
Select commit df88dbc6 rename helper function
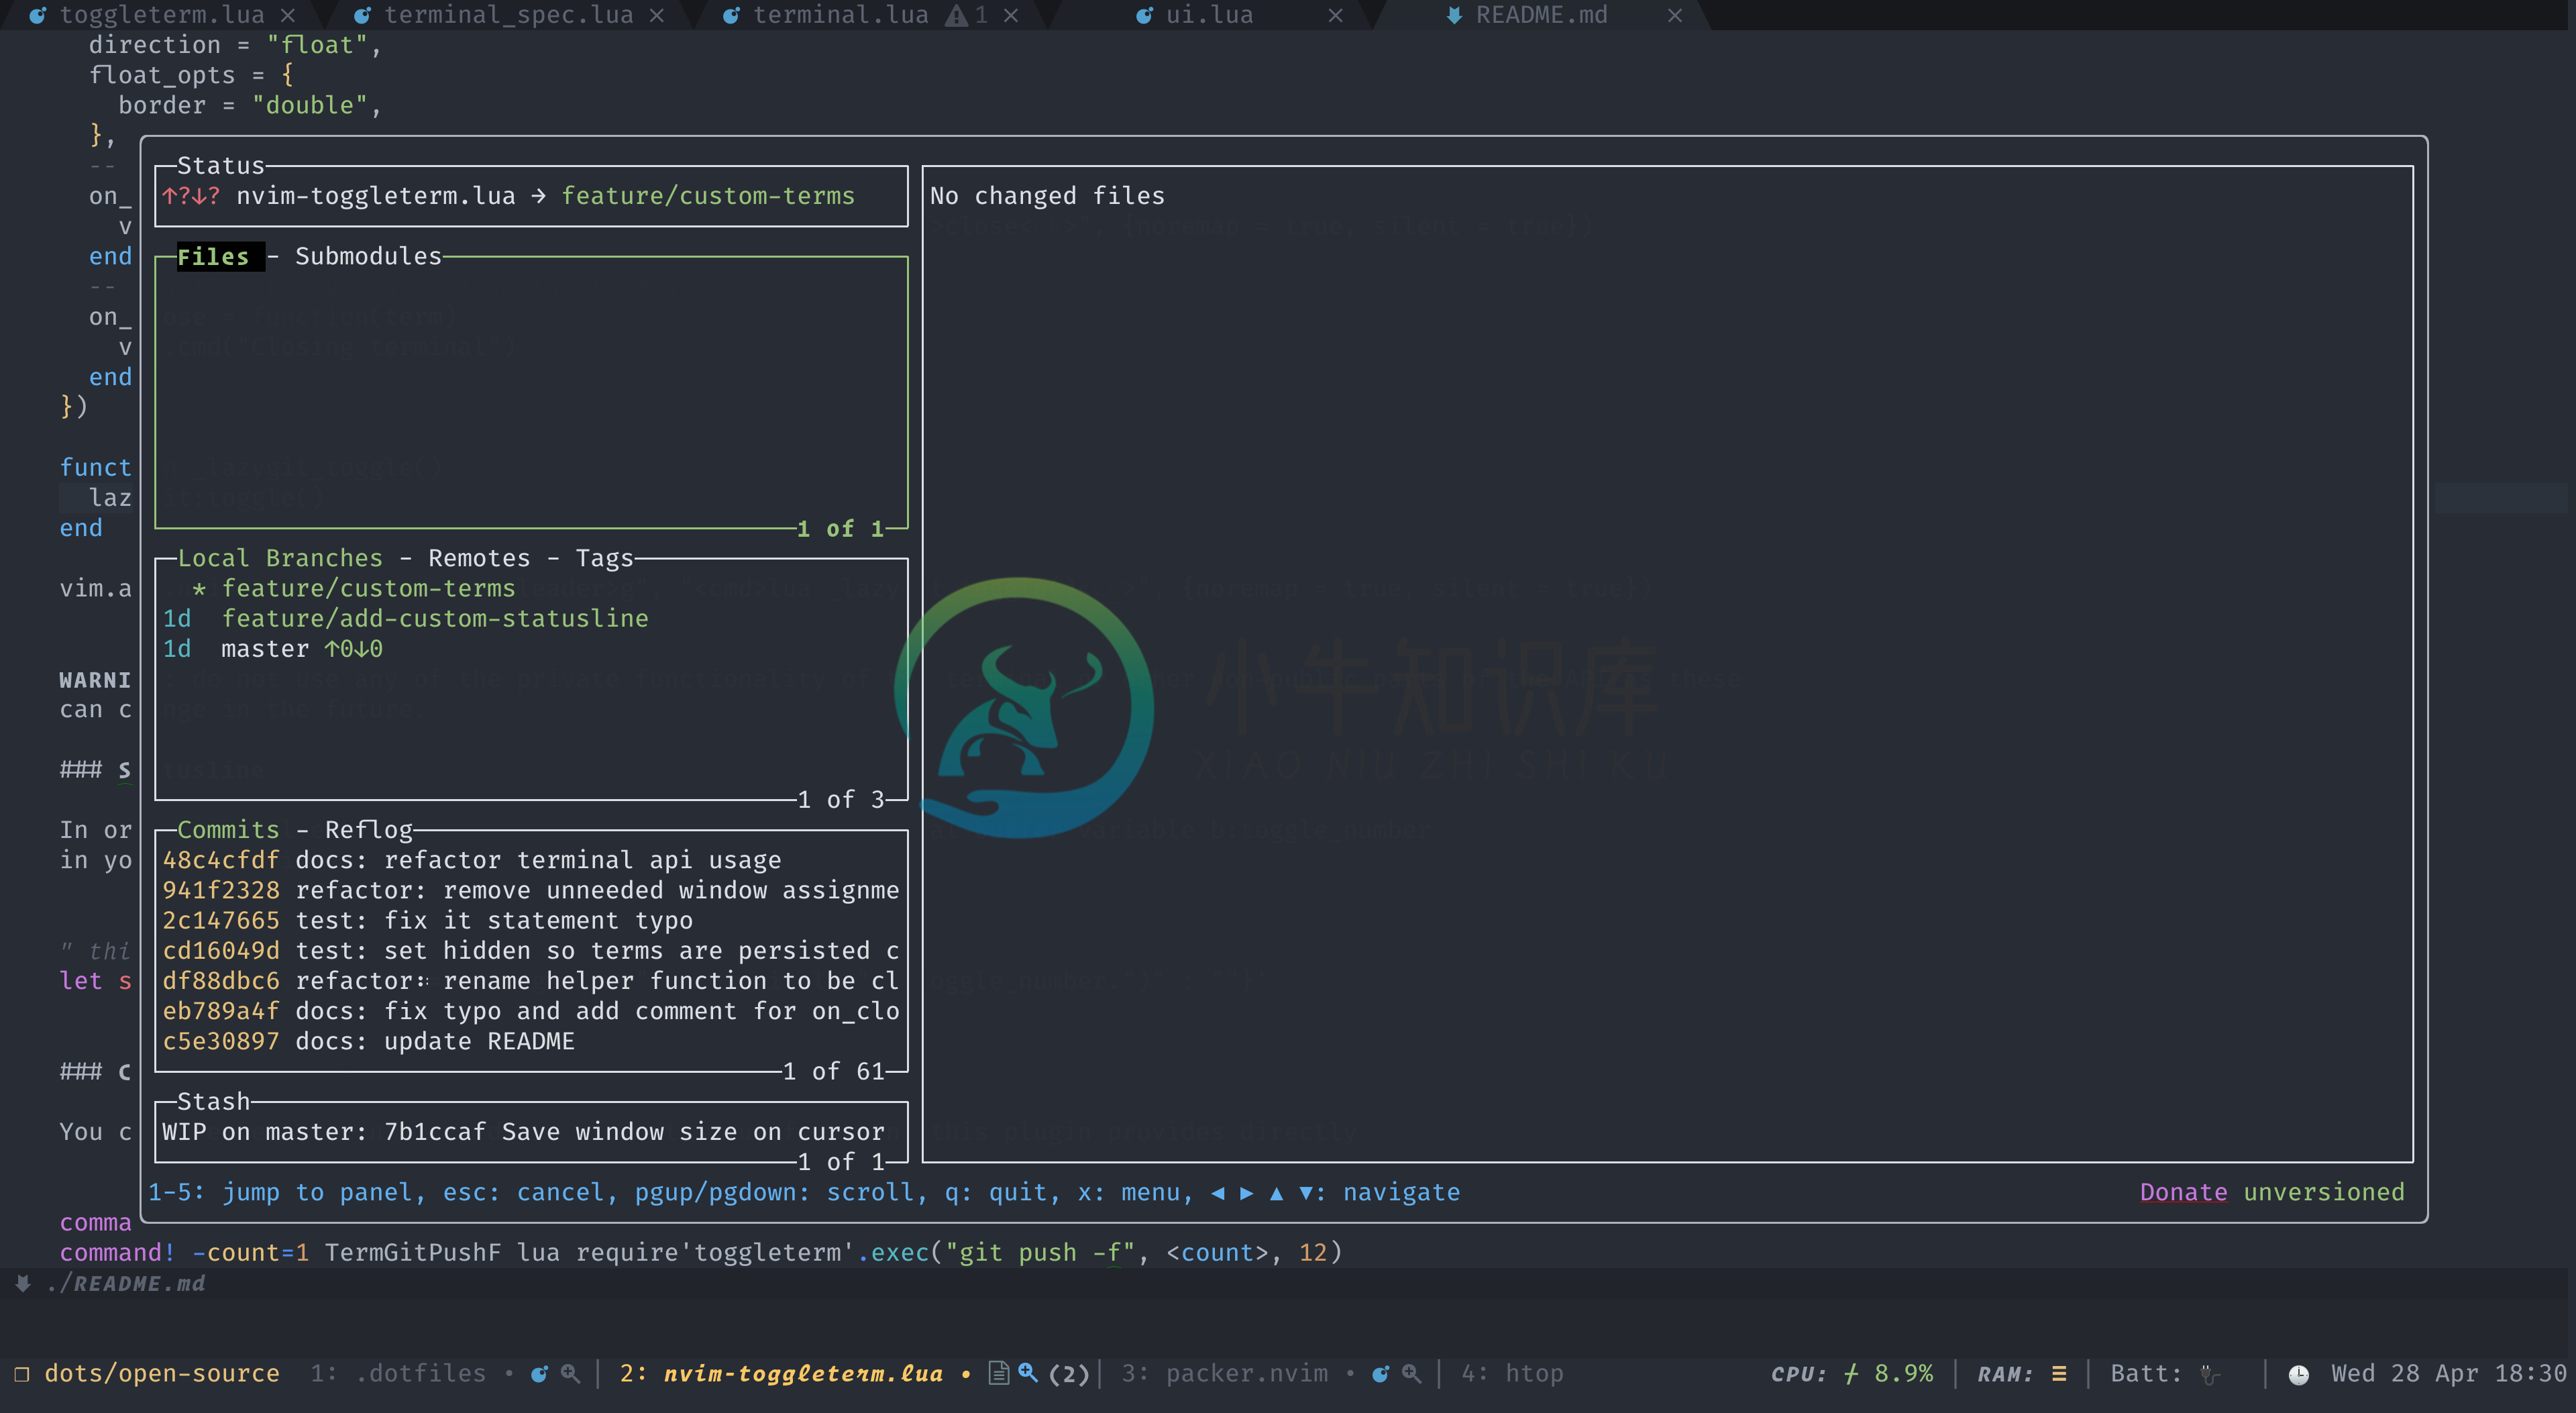532,981
